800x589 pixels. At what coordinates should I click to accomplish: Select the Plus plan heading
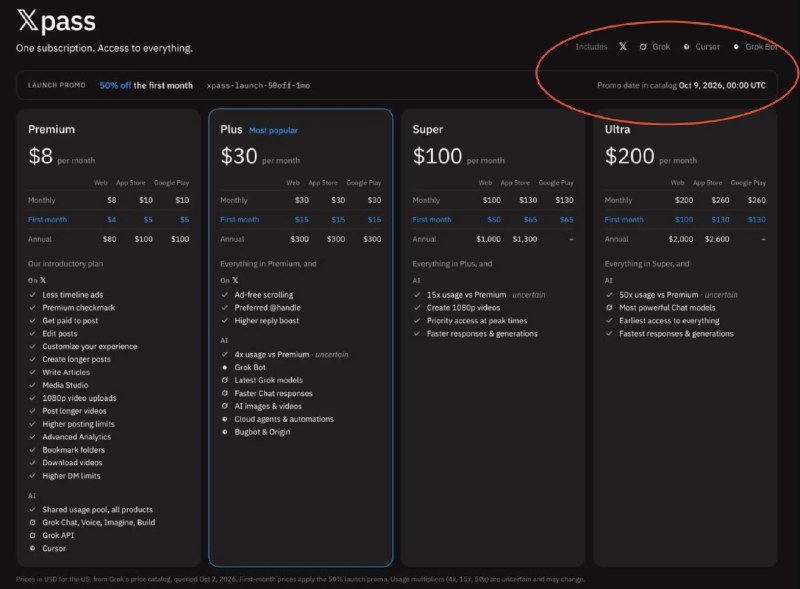pos(231,129)
